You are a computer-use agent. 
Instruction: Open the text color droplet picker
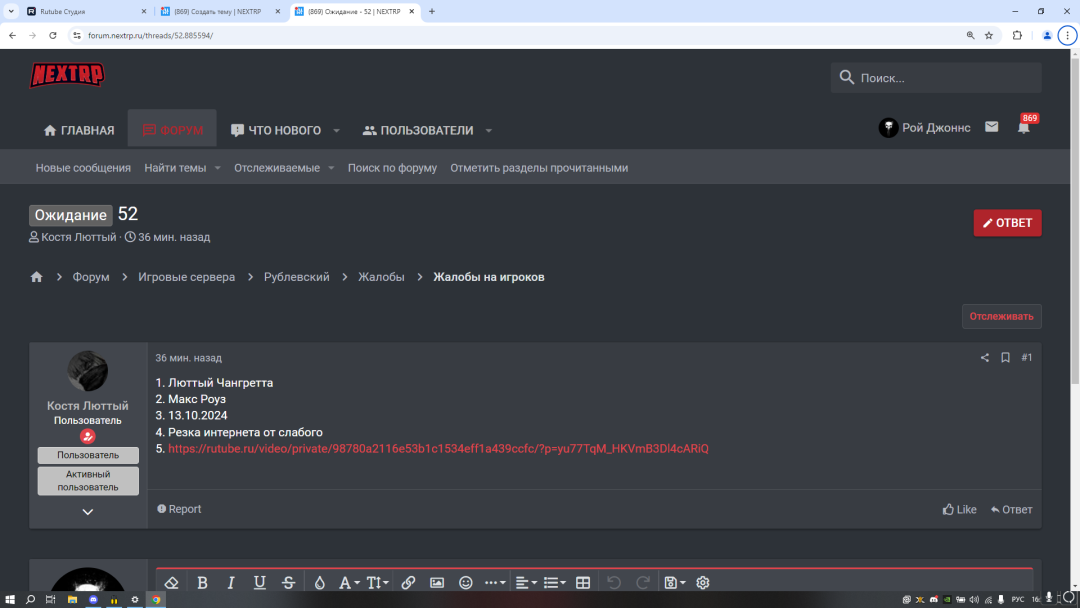pos(320,583)
